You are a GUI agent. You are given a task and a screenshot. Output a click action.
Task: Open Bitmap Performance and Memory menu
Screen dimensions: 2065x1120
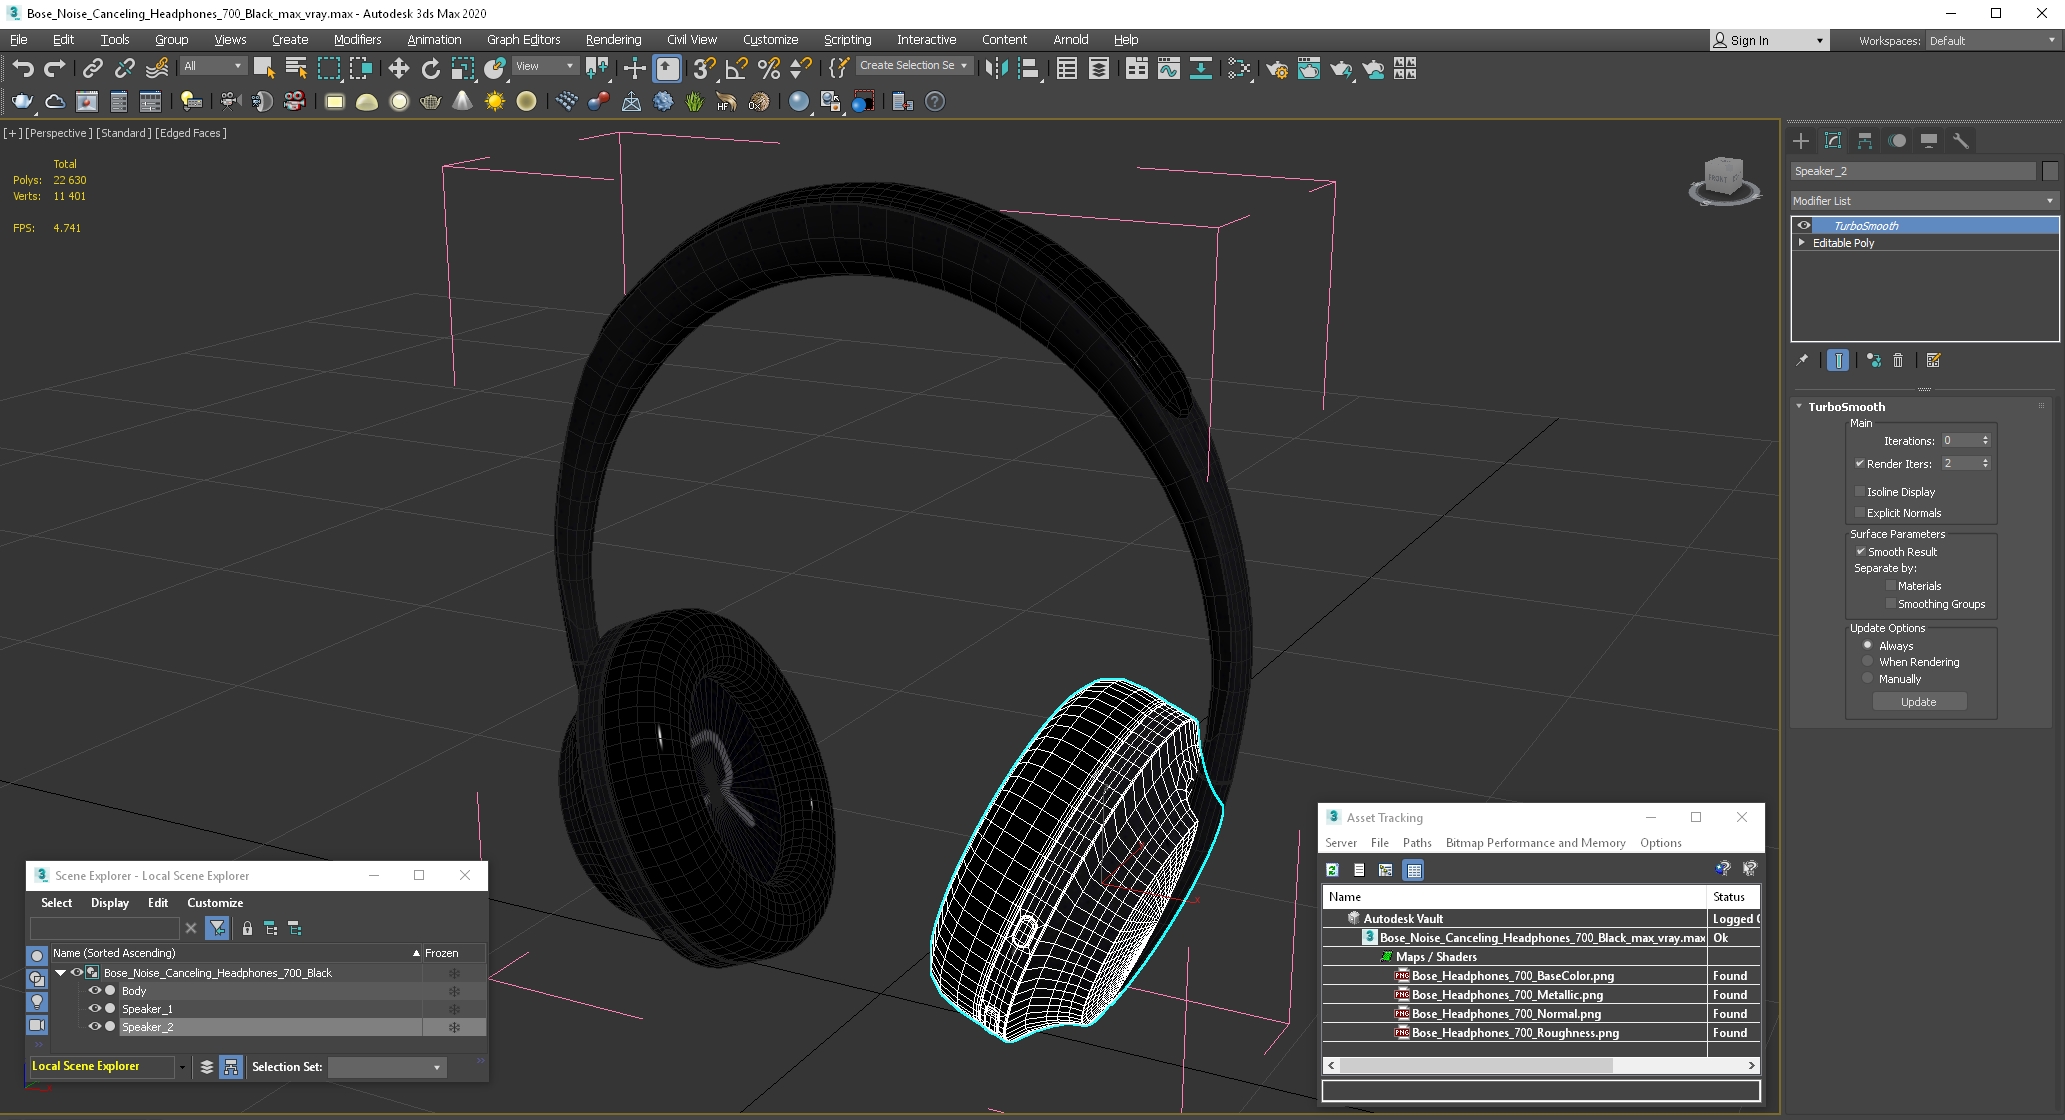1535,843
